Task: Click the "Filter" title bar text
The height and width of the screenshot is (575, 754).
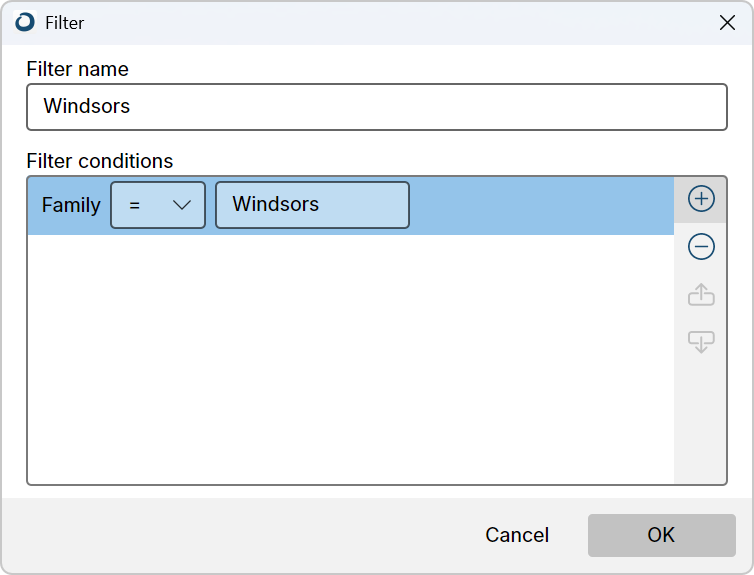Action: pos(65,23)
